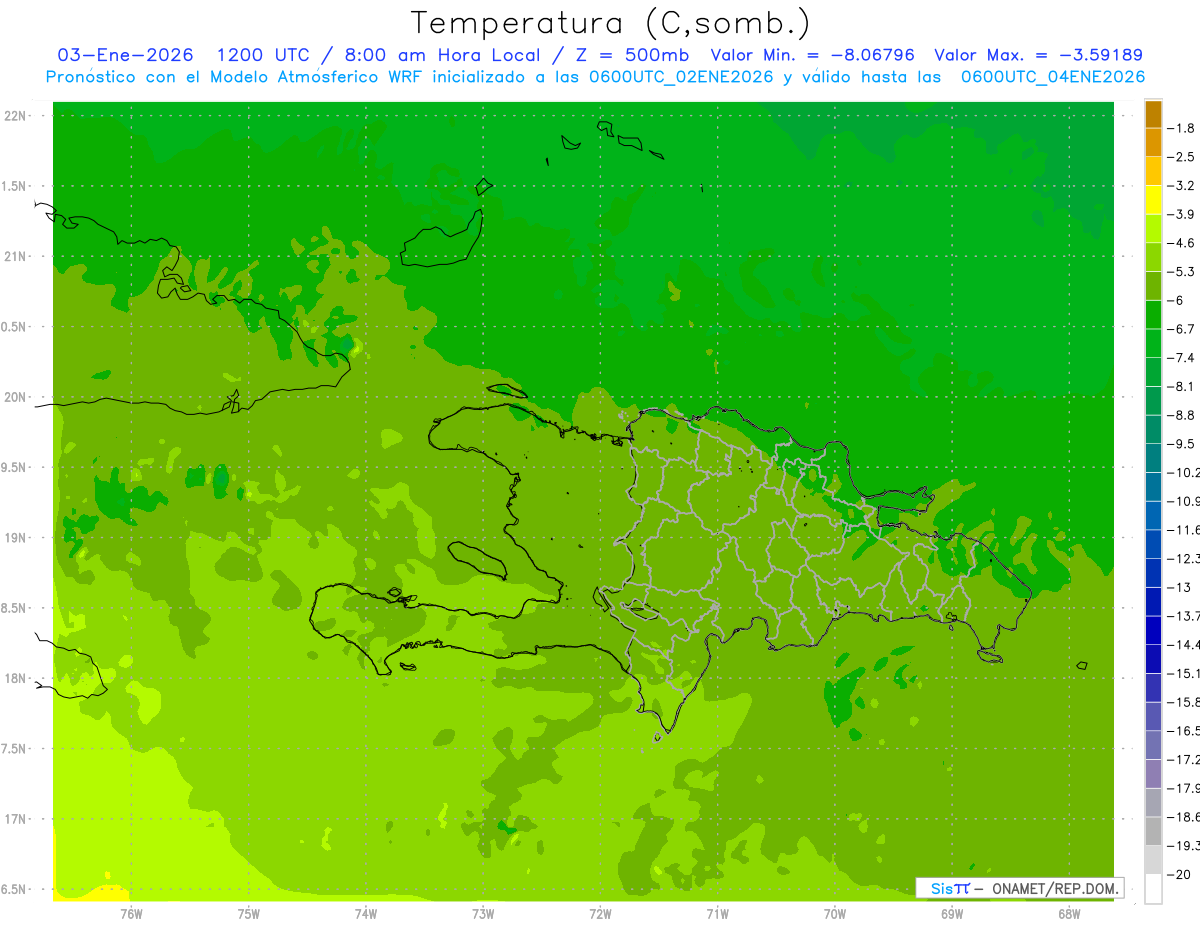Image resolution: width=1200 pixels, height=927 pixels.
Task: Pick the purple swatch between -17.2 and -17.9
Action: (1153, 774)
